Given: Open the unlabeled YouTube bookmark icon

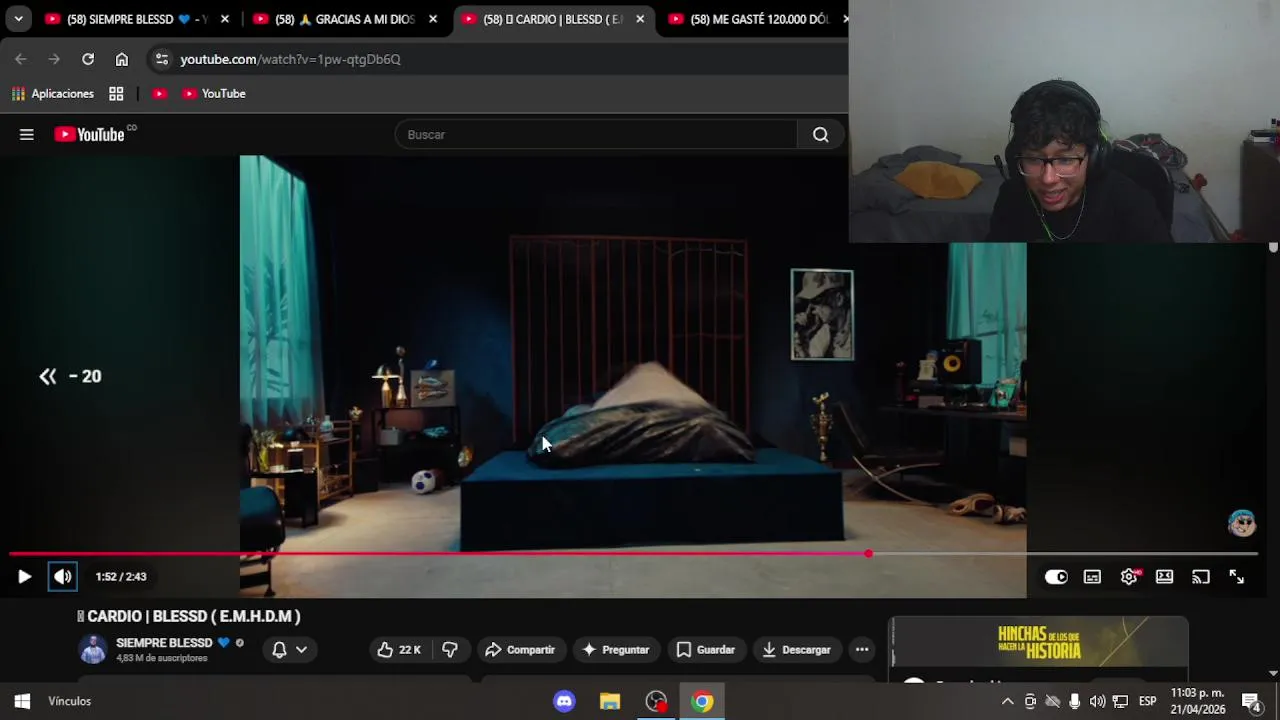Looking at the screenshot, I should [159, 94].
